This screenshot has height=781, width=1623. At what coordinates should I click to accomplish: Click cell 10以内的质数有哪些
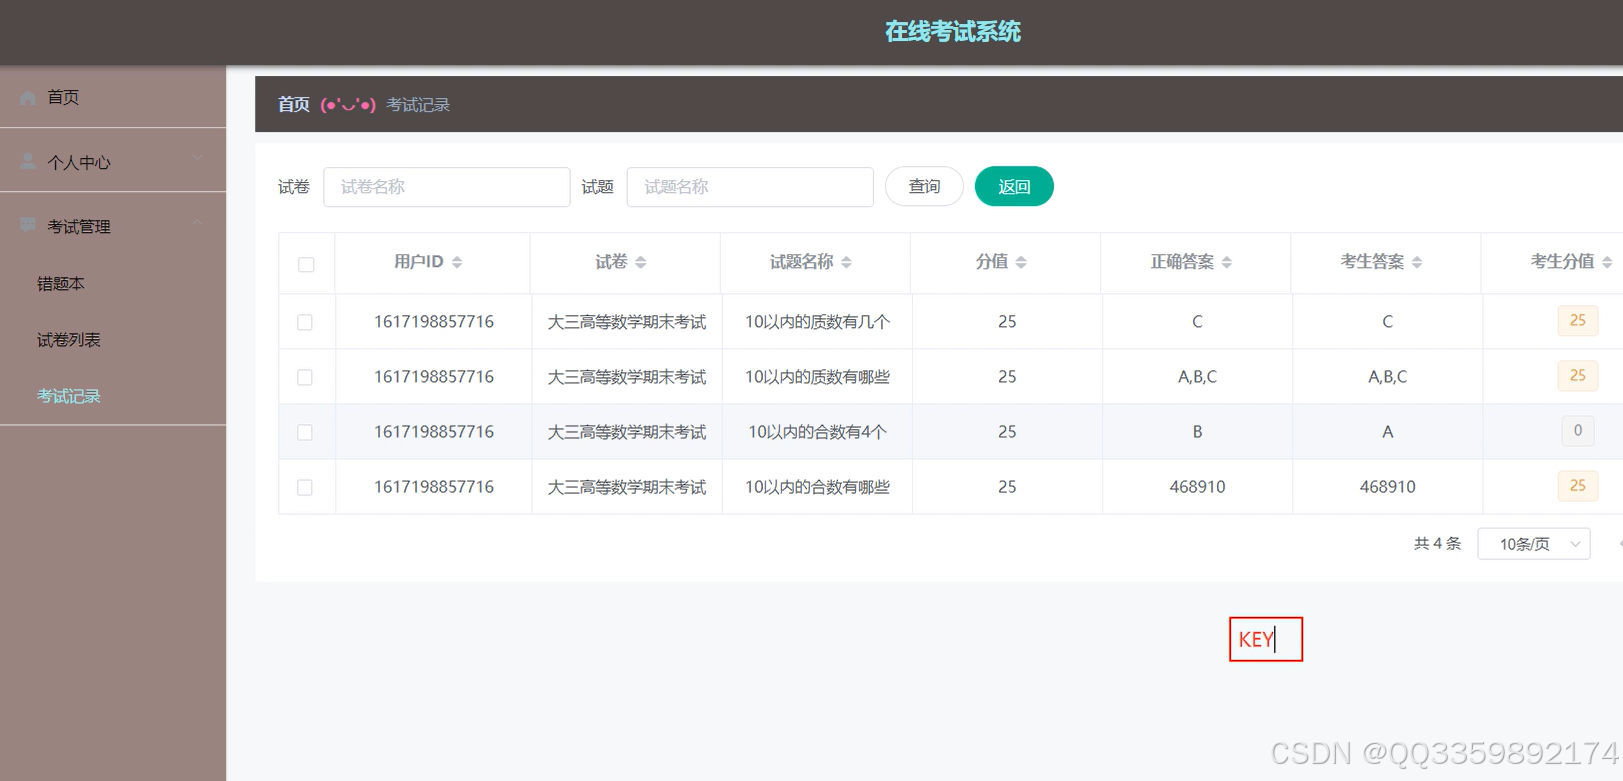[x=817, y=377]
